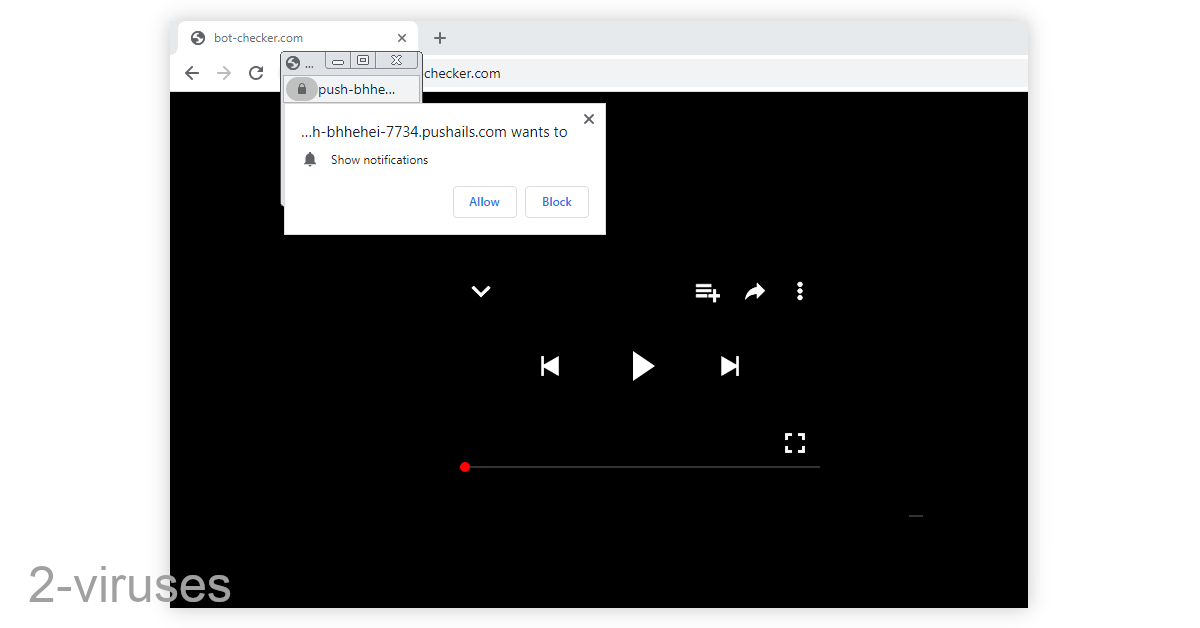
Task: Click the share arrow icon
Action: click(755, 291)
